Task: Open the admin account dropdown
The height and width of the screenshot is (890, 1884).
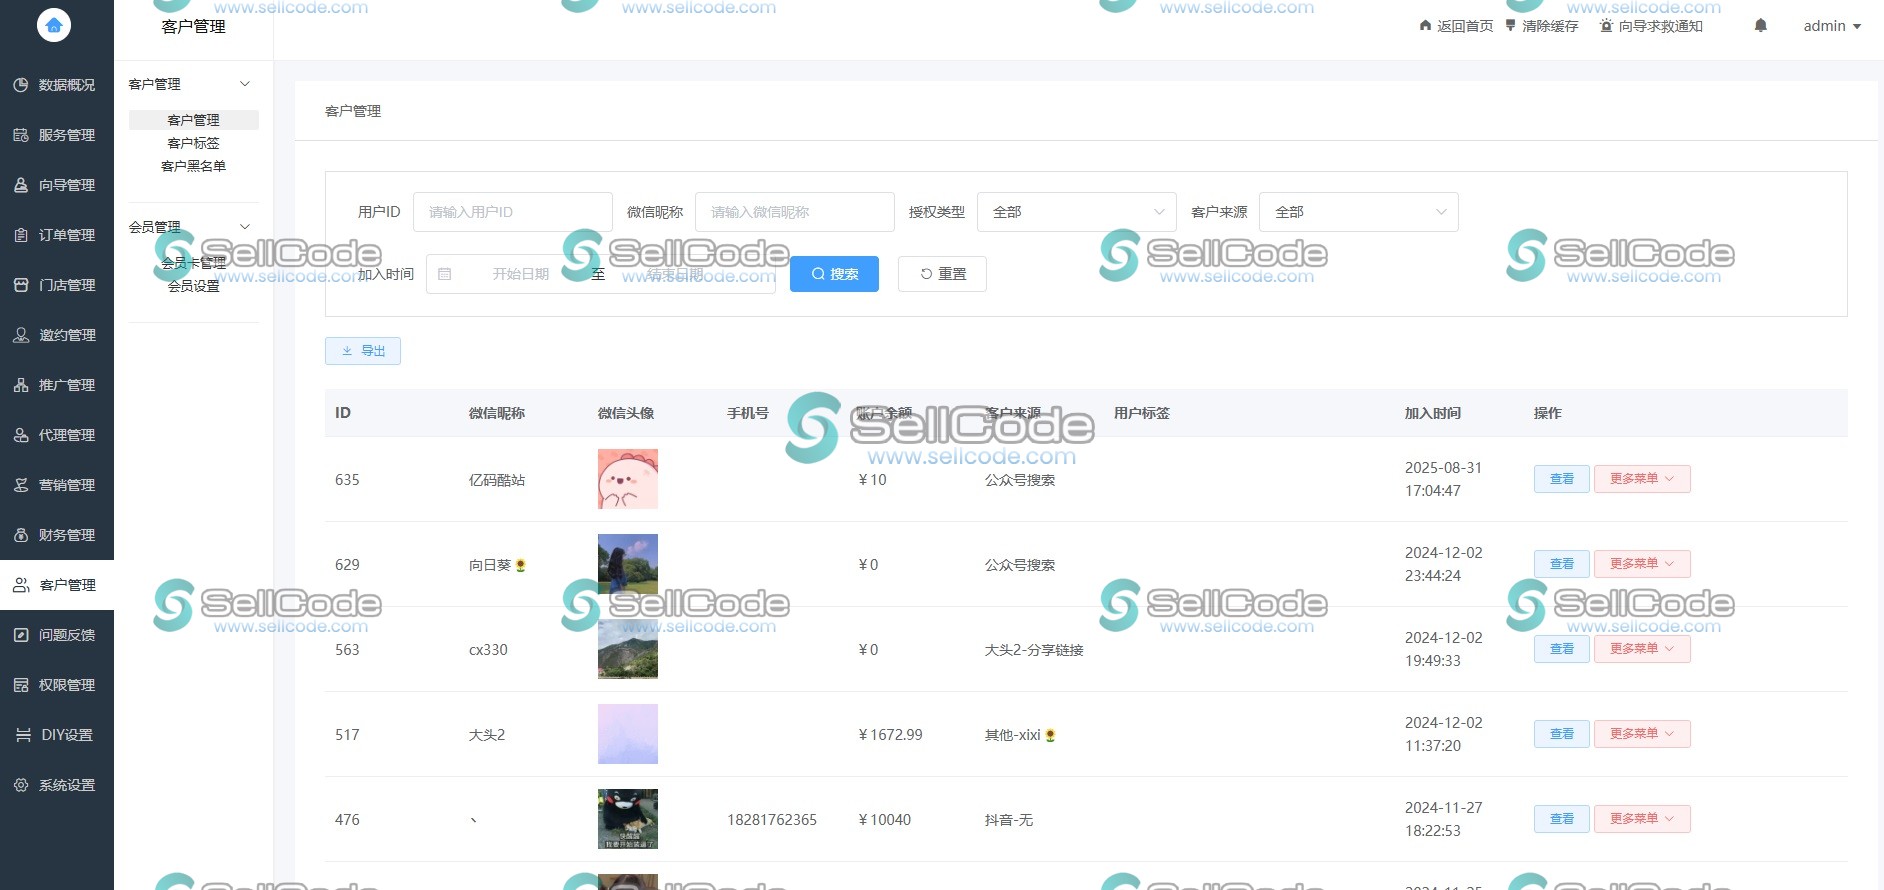Action: pyautogui.click(x=1832, y=26)
